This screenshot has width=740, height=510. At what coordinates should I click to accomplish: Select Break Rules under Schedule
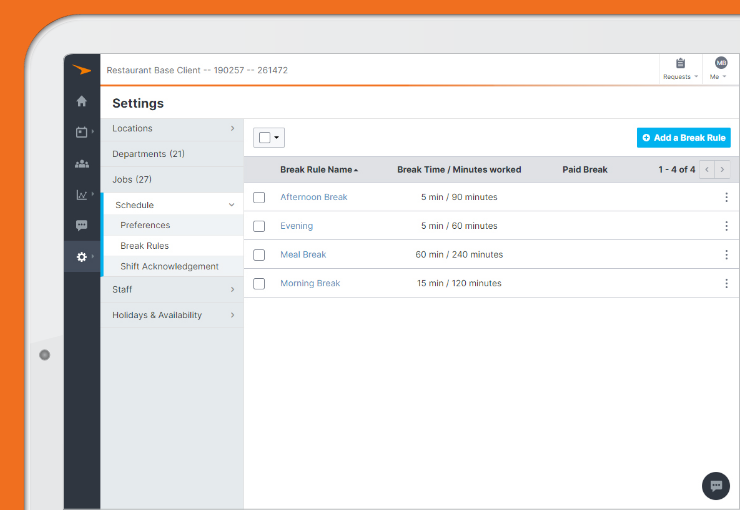point(173,246)
